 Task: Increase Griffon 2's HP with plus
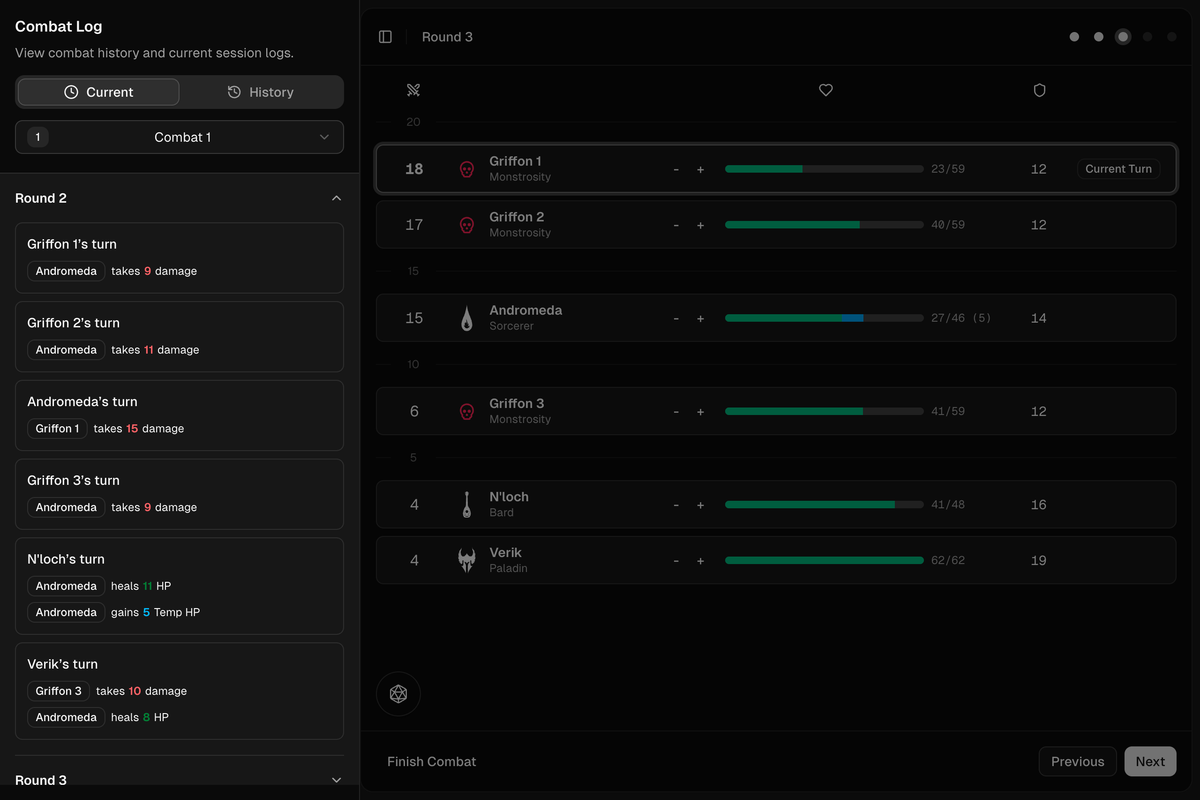[x=700, y=225]
